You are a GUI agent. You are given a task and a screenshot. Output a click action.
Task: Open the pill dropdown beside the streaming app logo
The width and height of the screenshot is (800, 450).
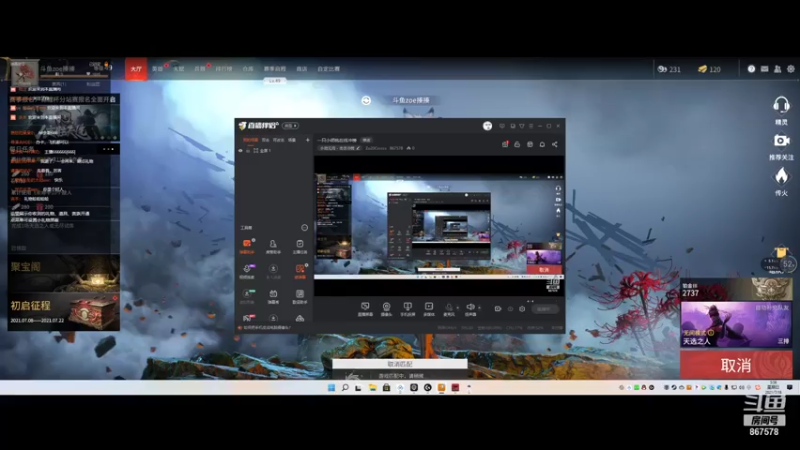click(290, 126)
